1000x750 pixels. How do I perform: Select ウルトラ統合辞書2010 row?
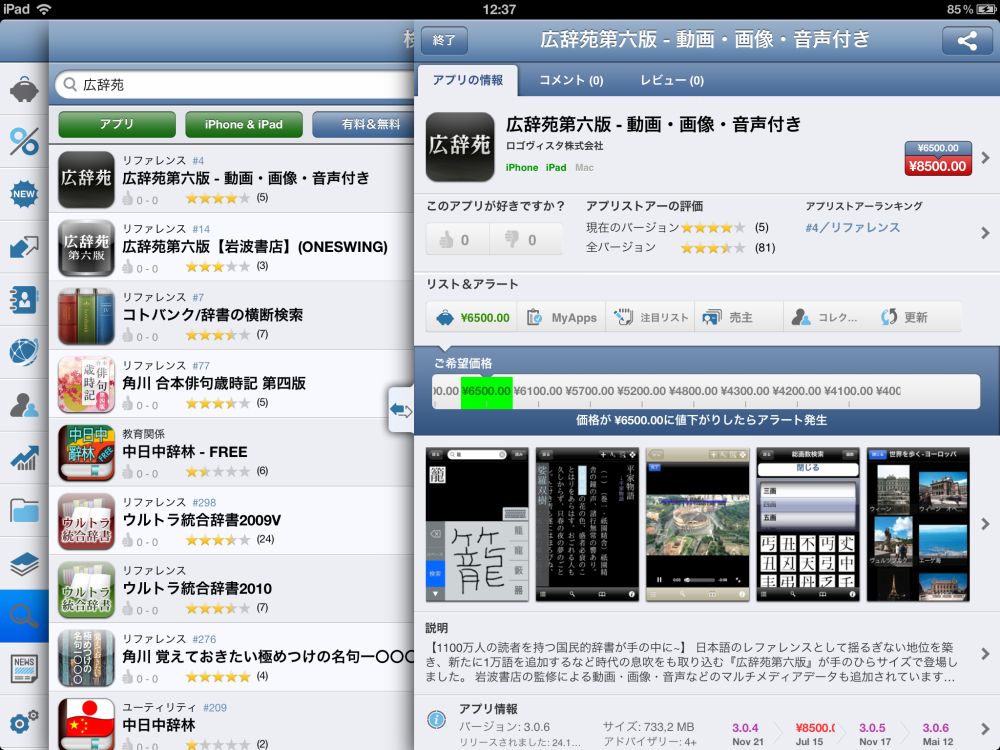232,589
